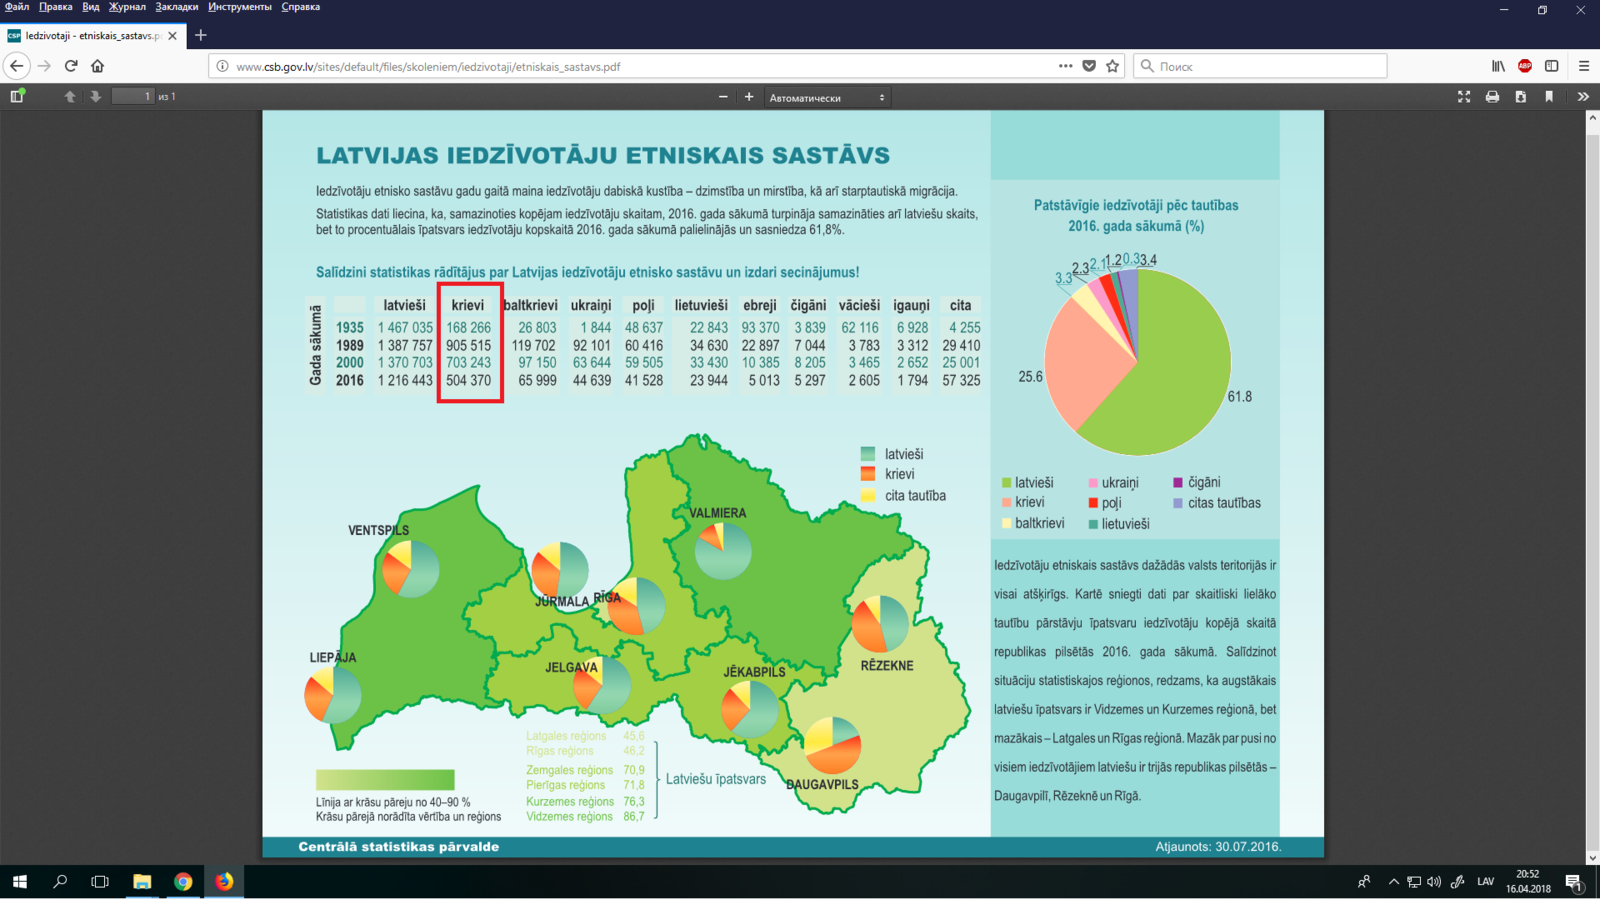The height and width of the screenshot is (900, 1600).
Task: Open the page actions three-dot menu
Action: pos(1065,66)
